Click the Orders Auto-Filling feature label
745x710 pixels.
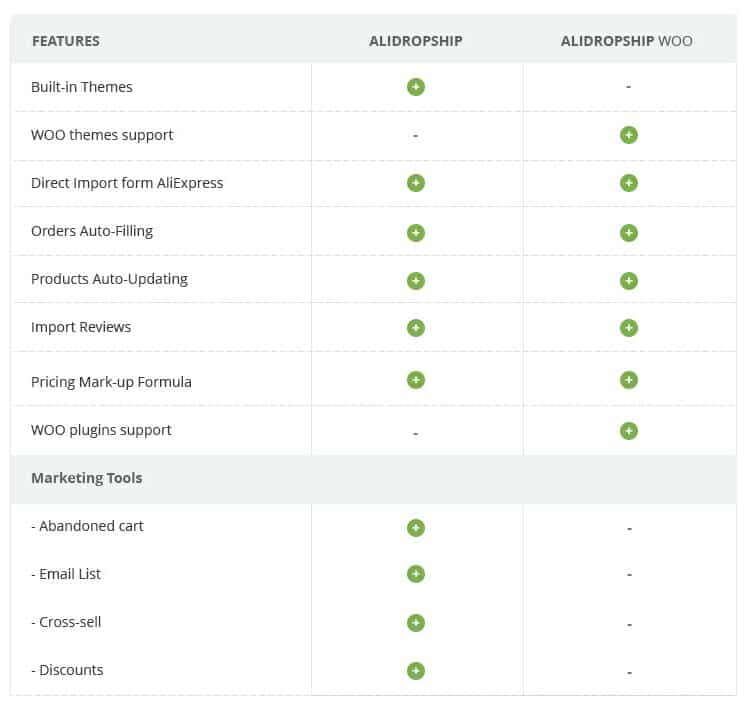92,231
